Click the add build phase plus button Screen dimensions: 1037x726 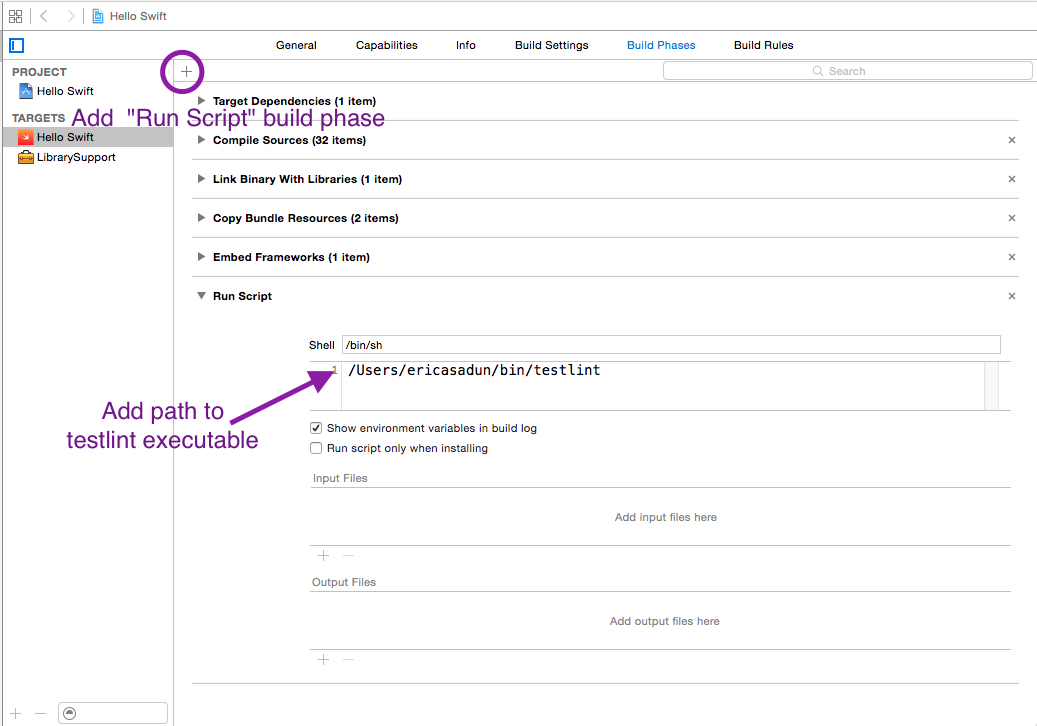(187, 71)
